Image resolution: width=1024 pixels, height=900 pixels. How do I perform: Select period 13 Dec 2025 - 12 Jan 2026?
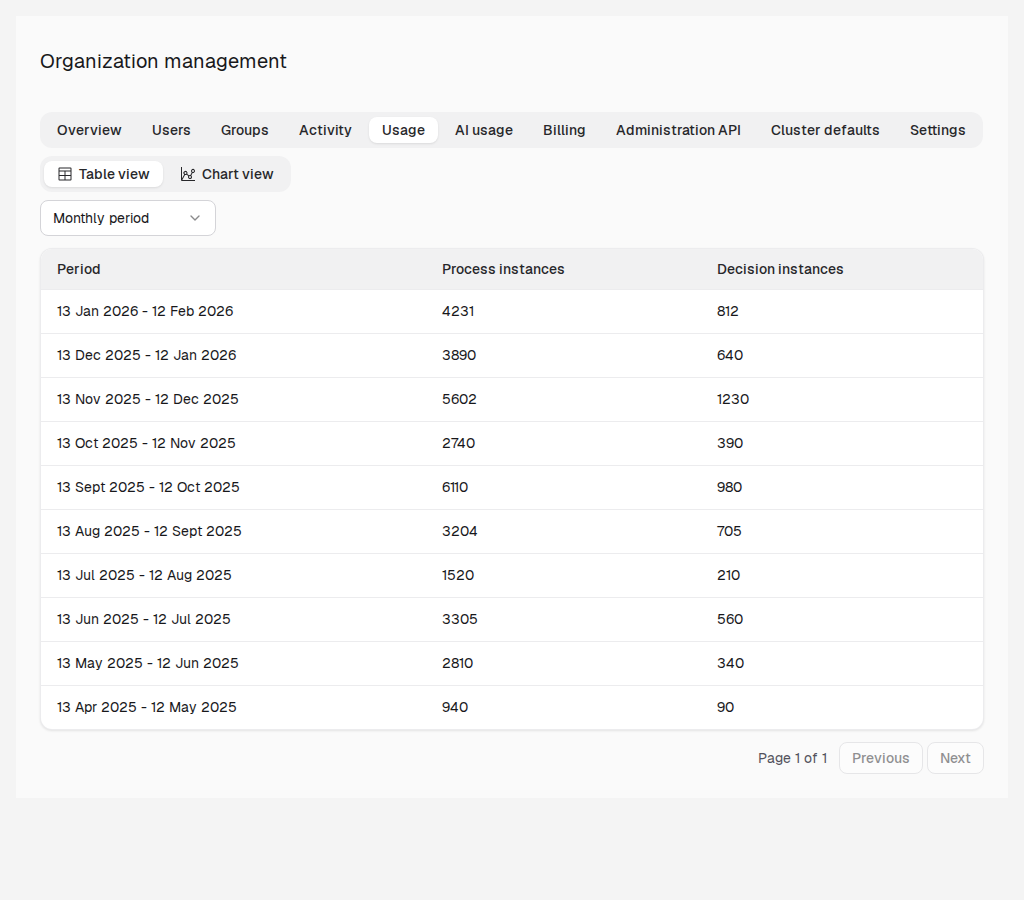146,355
